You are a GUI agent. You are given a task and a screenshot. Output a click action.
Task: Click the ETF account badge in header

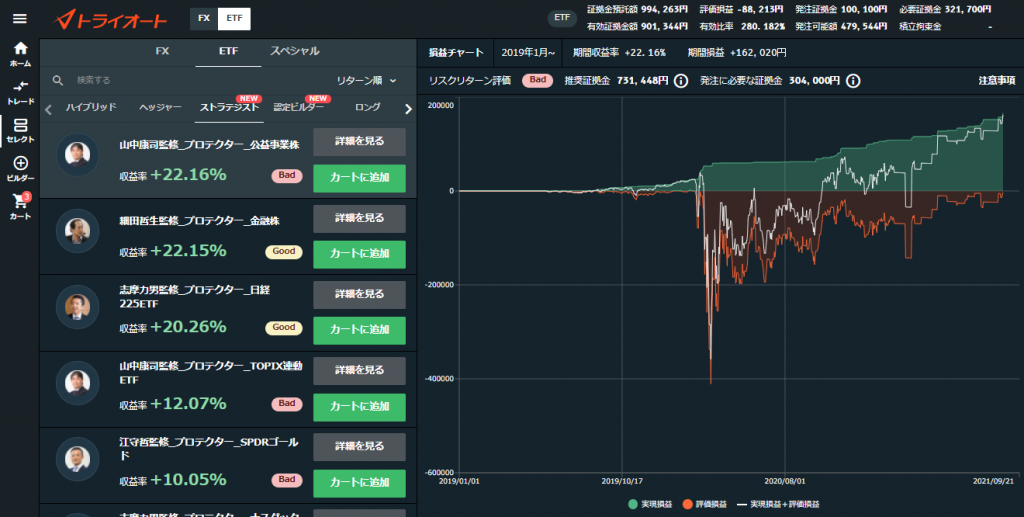(x=562, y=18)
